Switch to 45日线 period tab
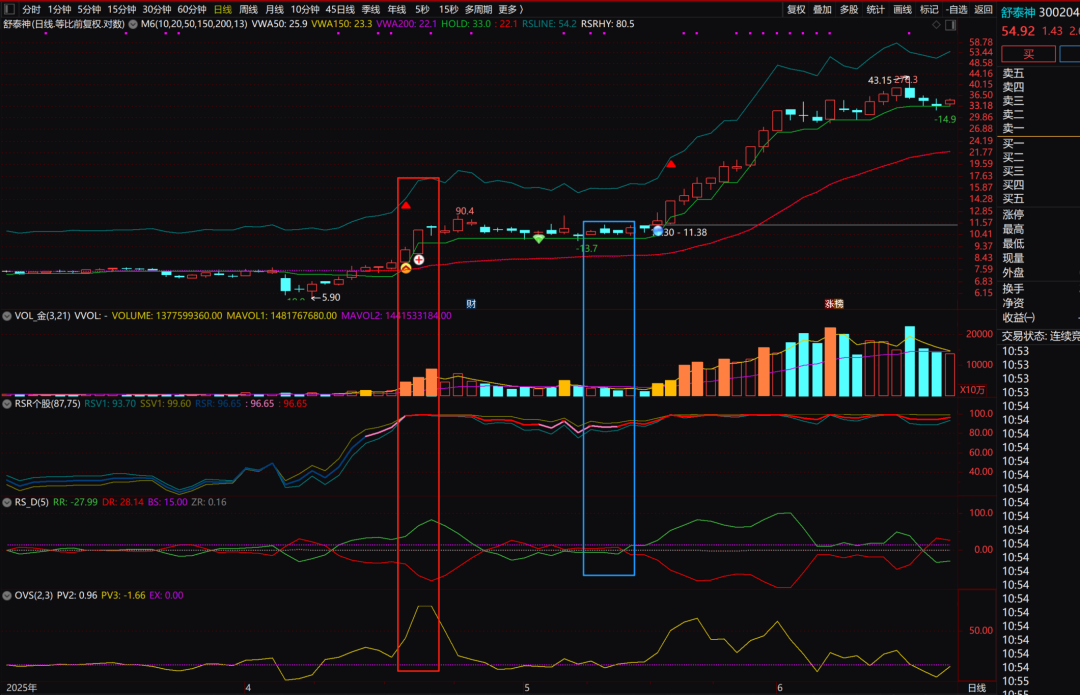The height and width of the screenshot is (695, 1080). click(340, 10)
